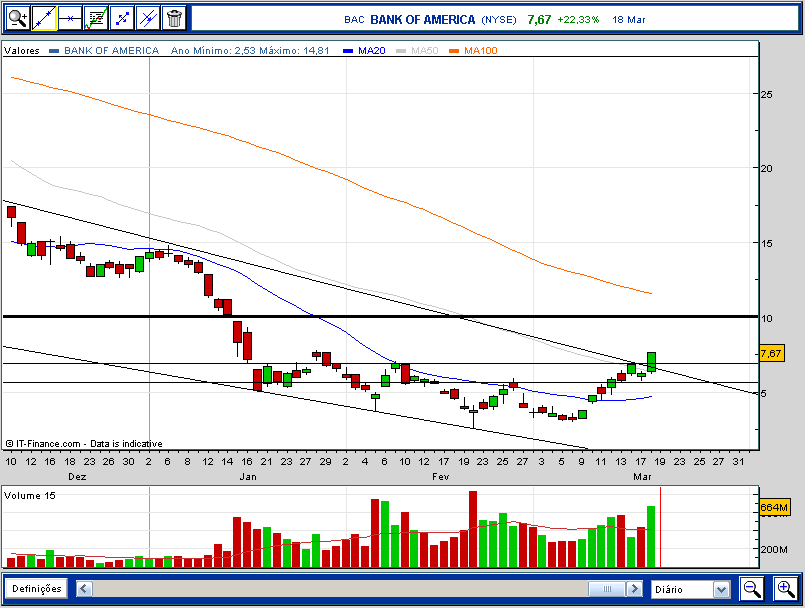805x608 pixels.
Task: Click the horizontal scrollbar thumb
Action: tap(607, 588)
